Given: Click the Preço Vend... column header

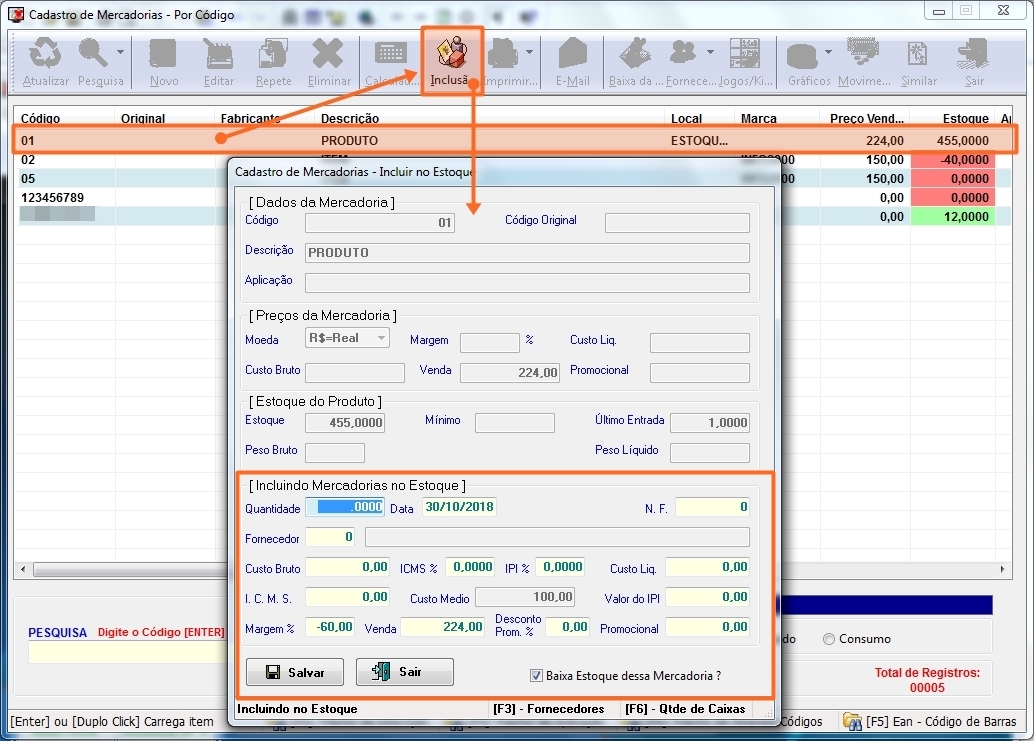Looking at the screenshot, I should point(866,118).
